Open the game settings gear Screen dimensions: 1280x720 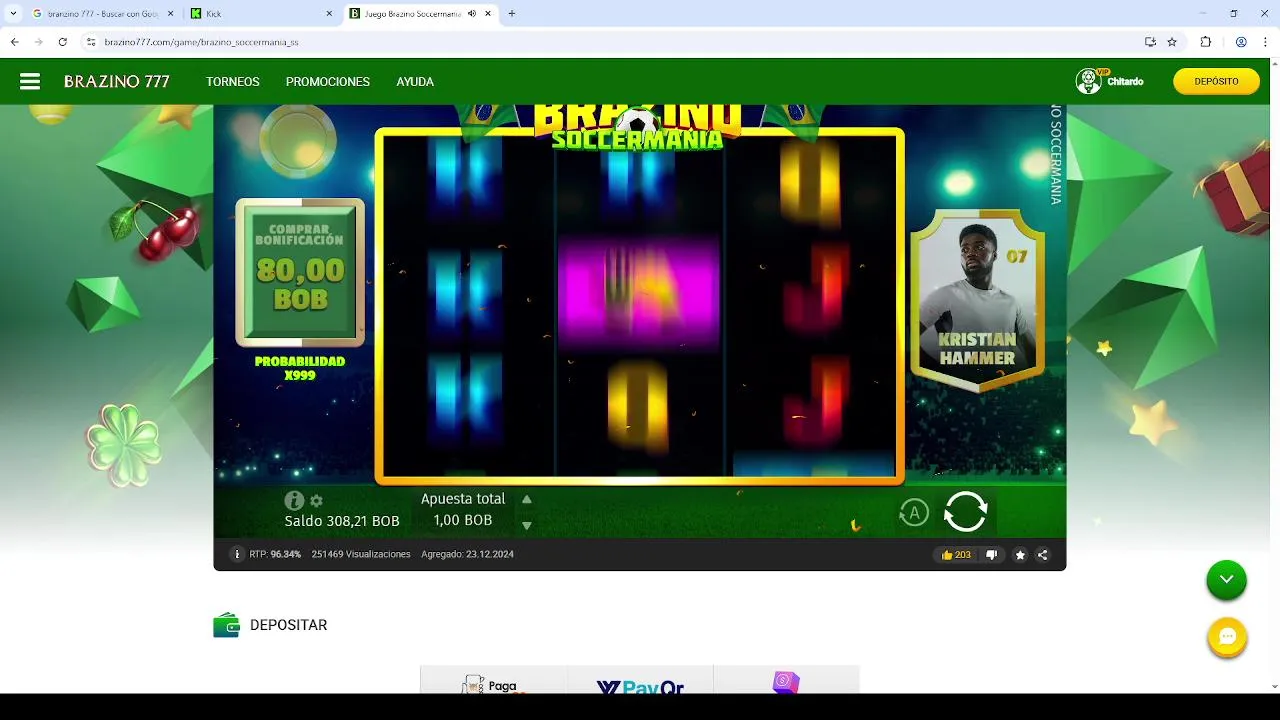pos(316,500)
